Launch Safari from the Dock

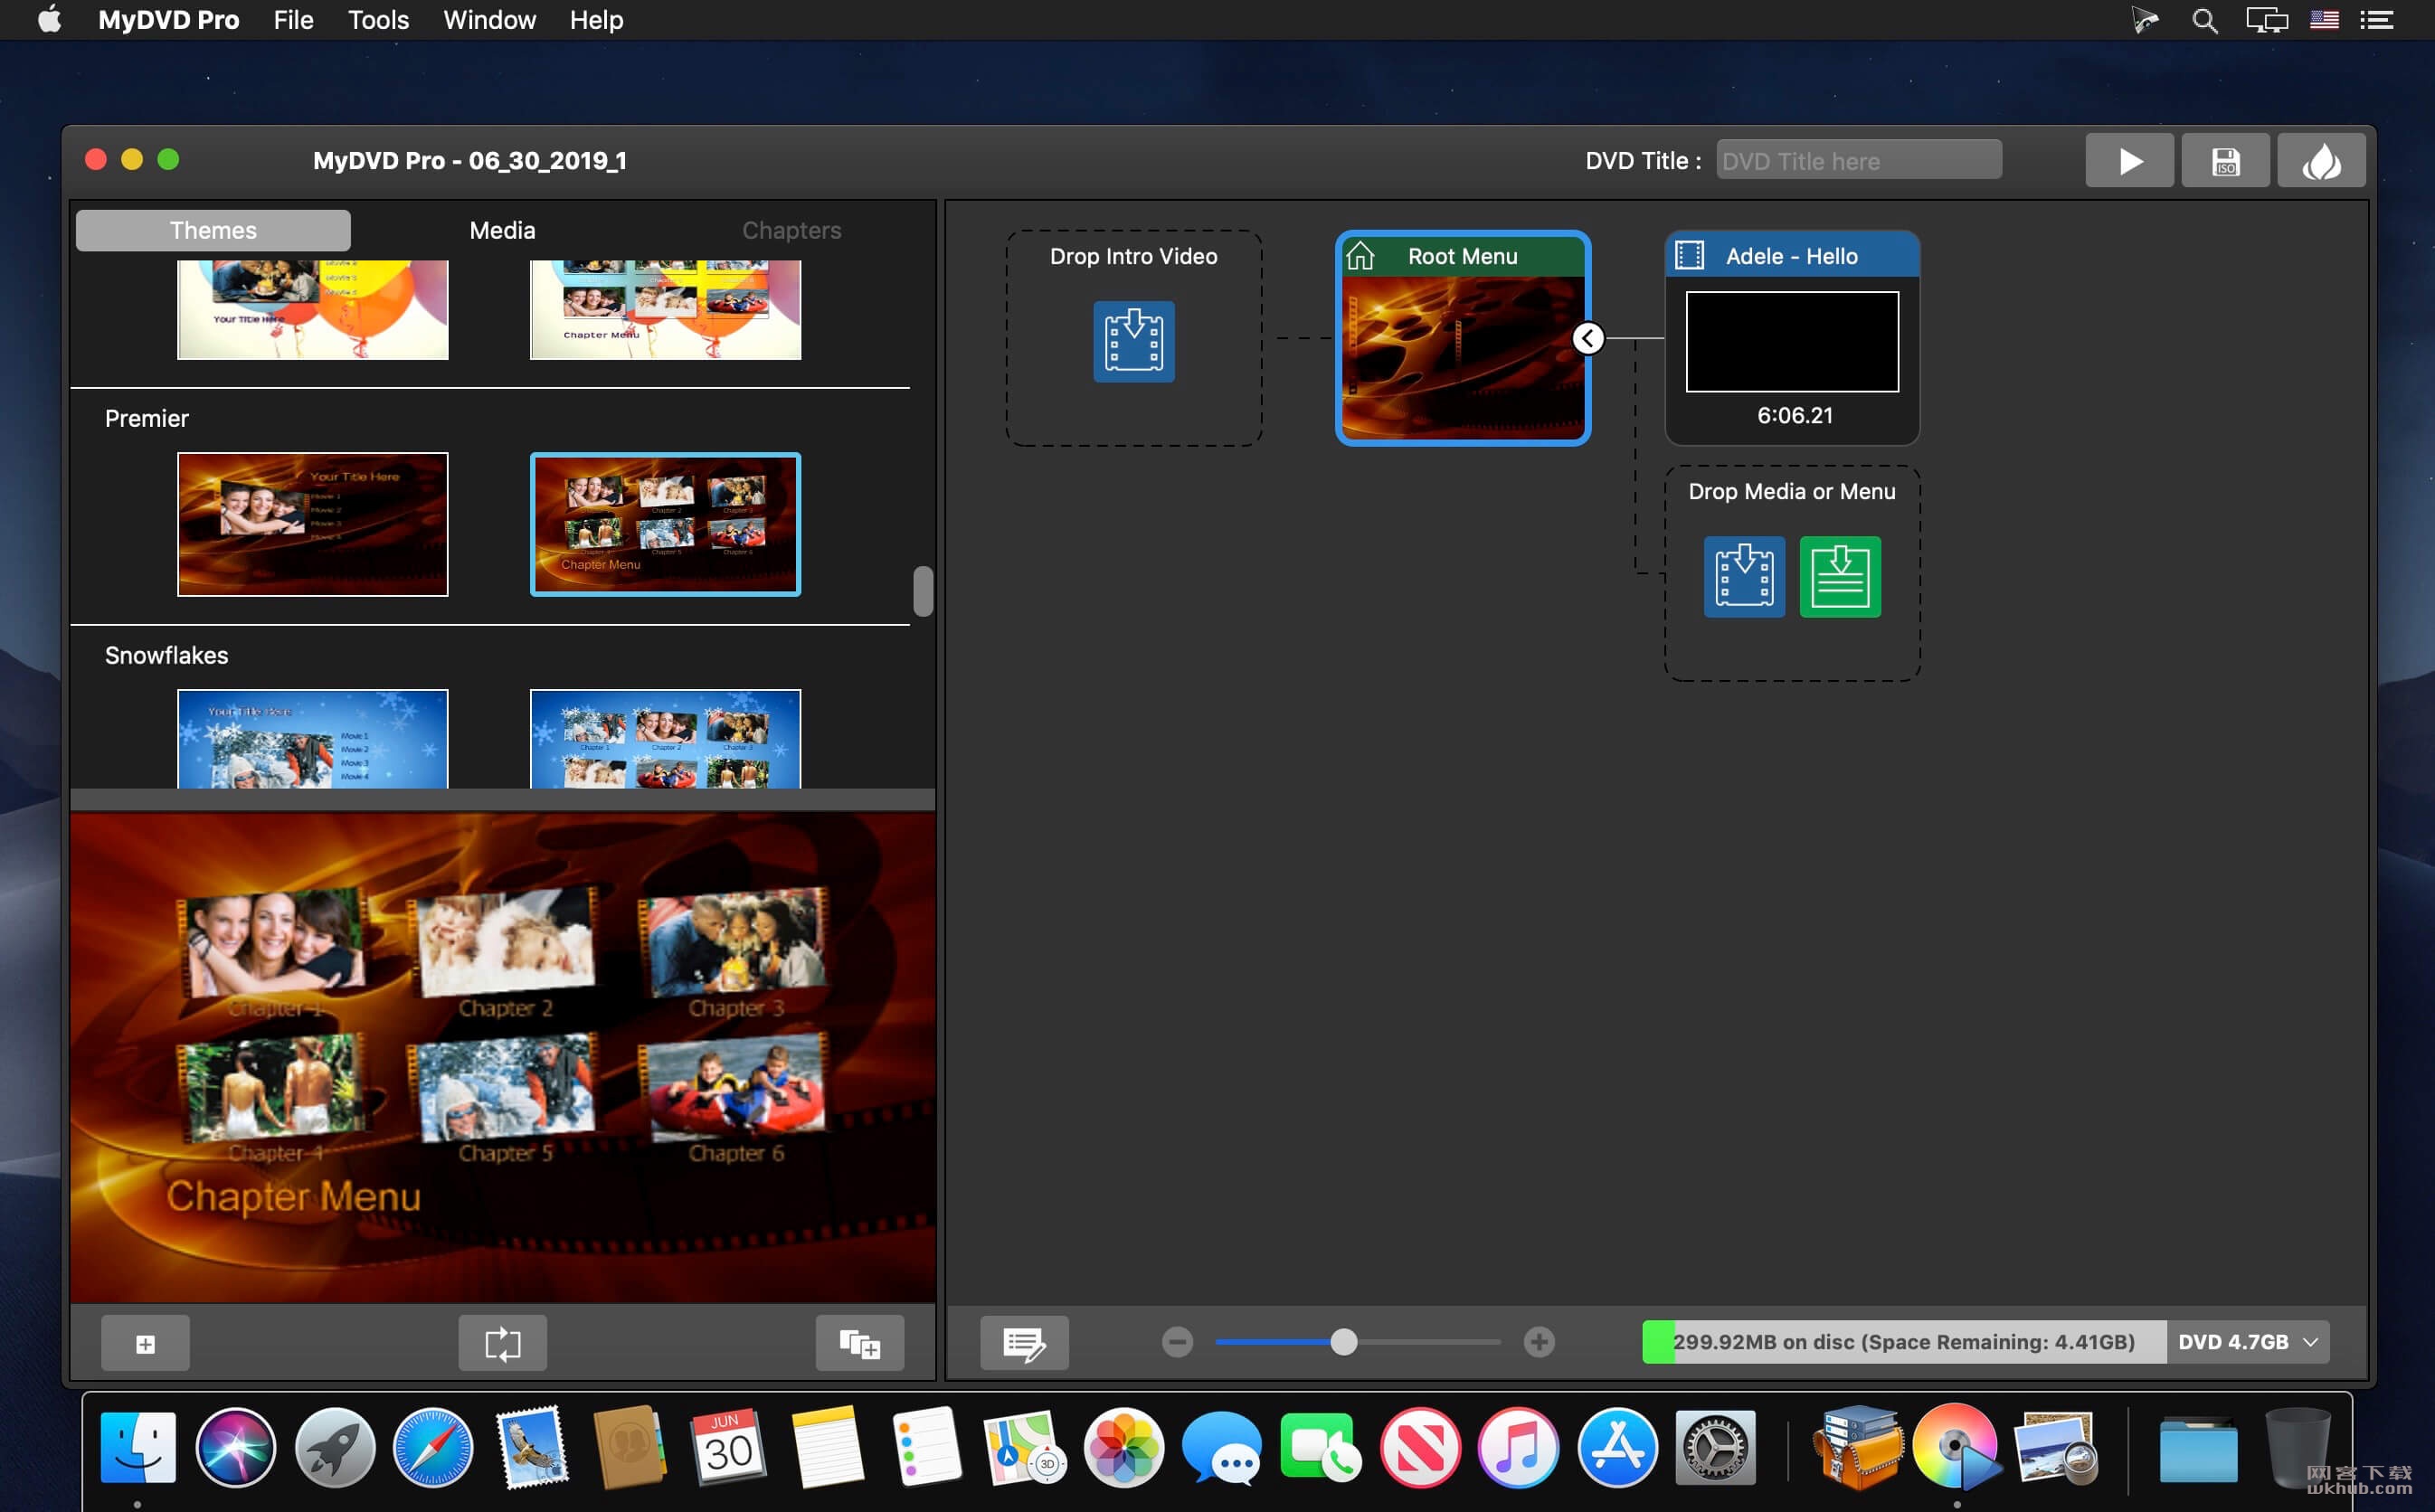(x=433, y=1446)
